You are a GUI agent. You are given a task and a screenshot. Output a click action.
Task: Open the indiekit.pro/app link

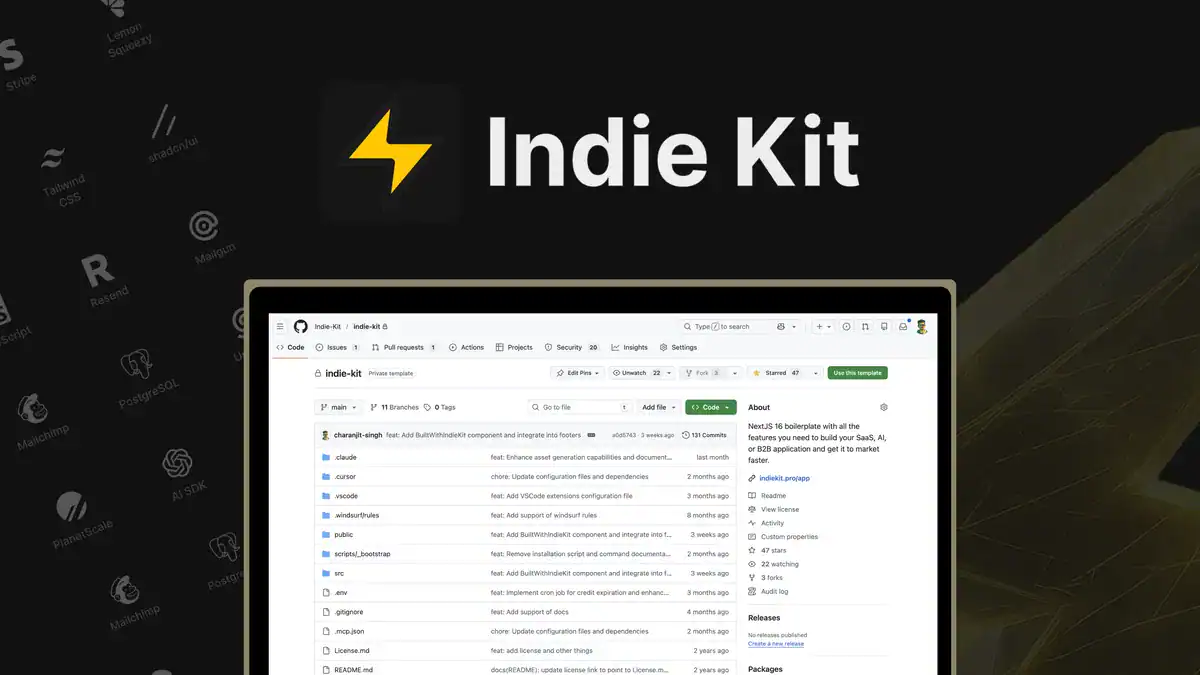pyautogui.click(x=784, y=478)
